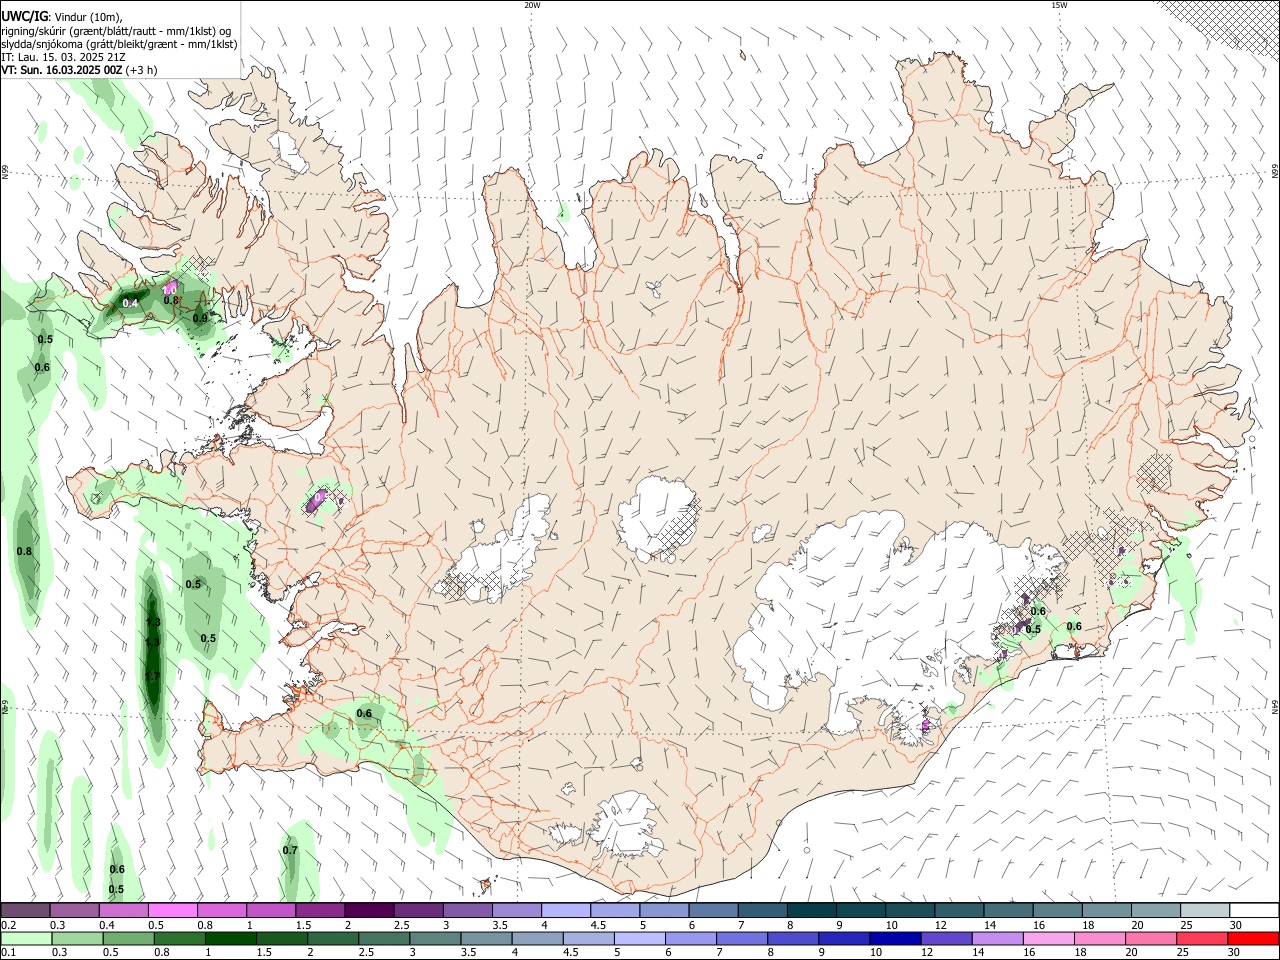Click the '0.1' label in the bottom legend row

coord(8,952)
